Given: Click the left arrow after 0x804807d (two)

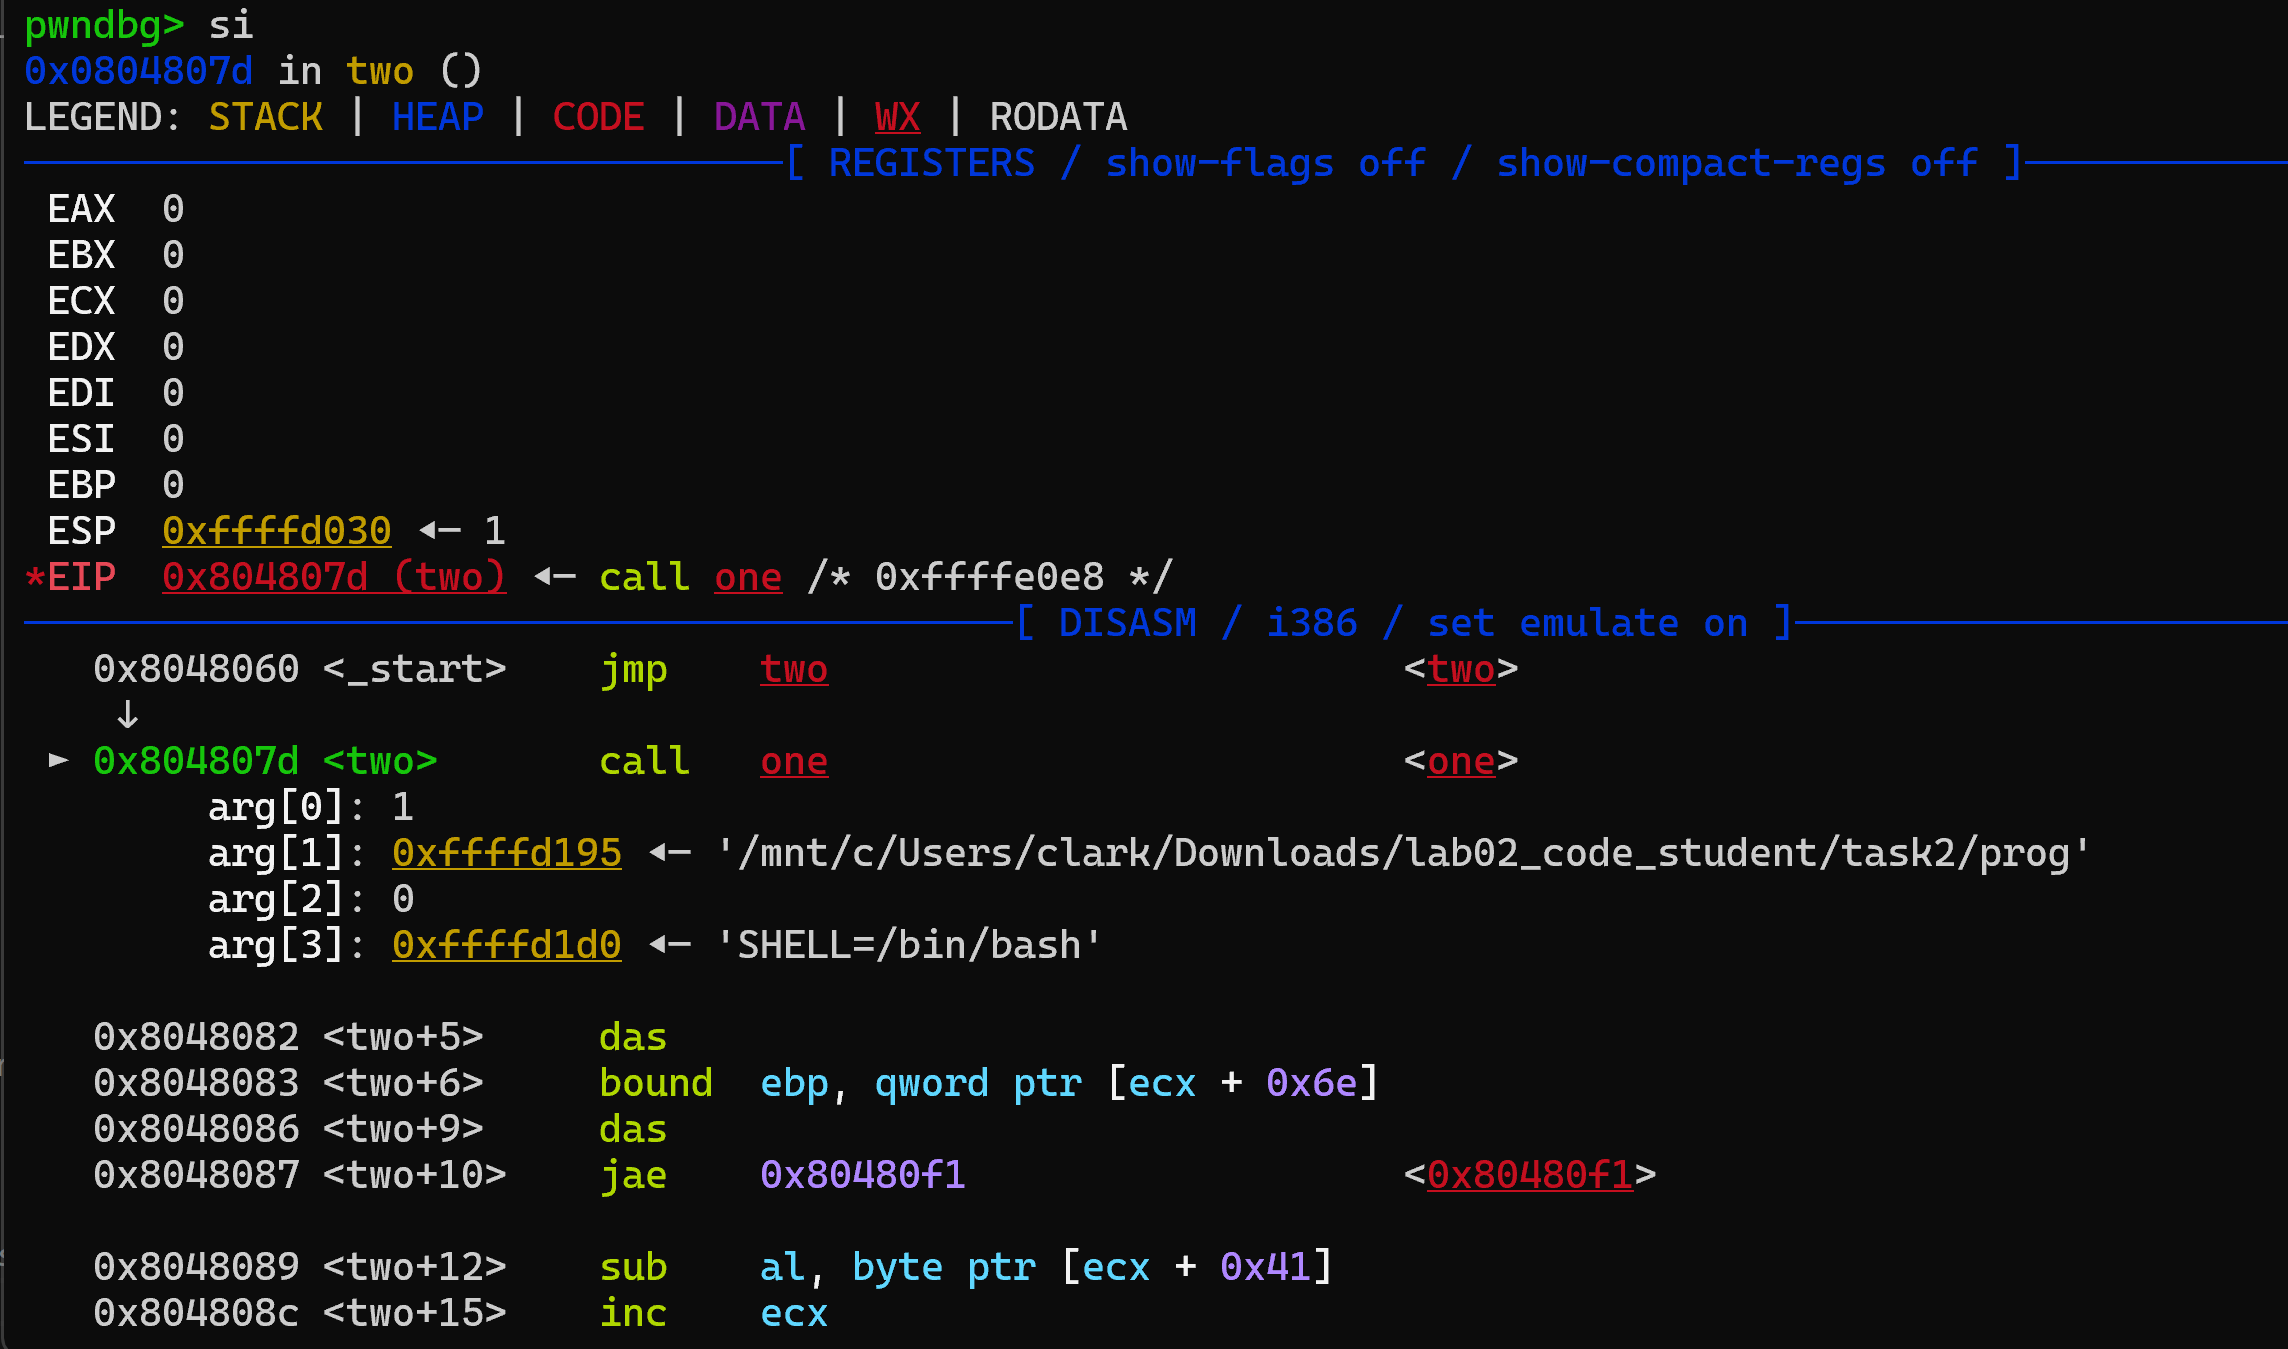Looking at the screenshot, I should pyautogui.click(x=554, y=577).
